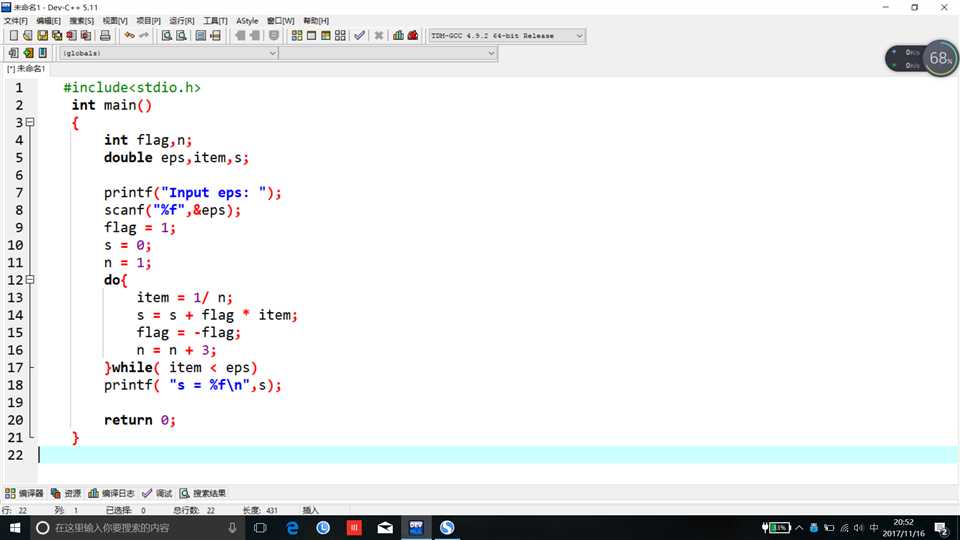This screenshot has height=540, width=960.
Task: Click the Go to line icon
Action: tap(216, 36)
